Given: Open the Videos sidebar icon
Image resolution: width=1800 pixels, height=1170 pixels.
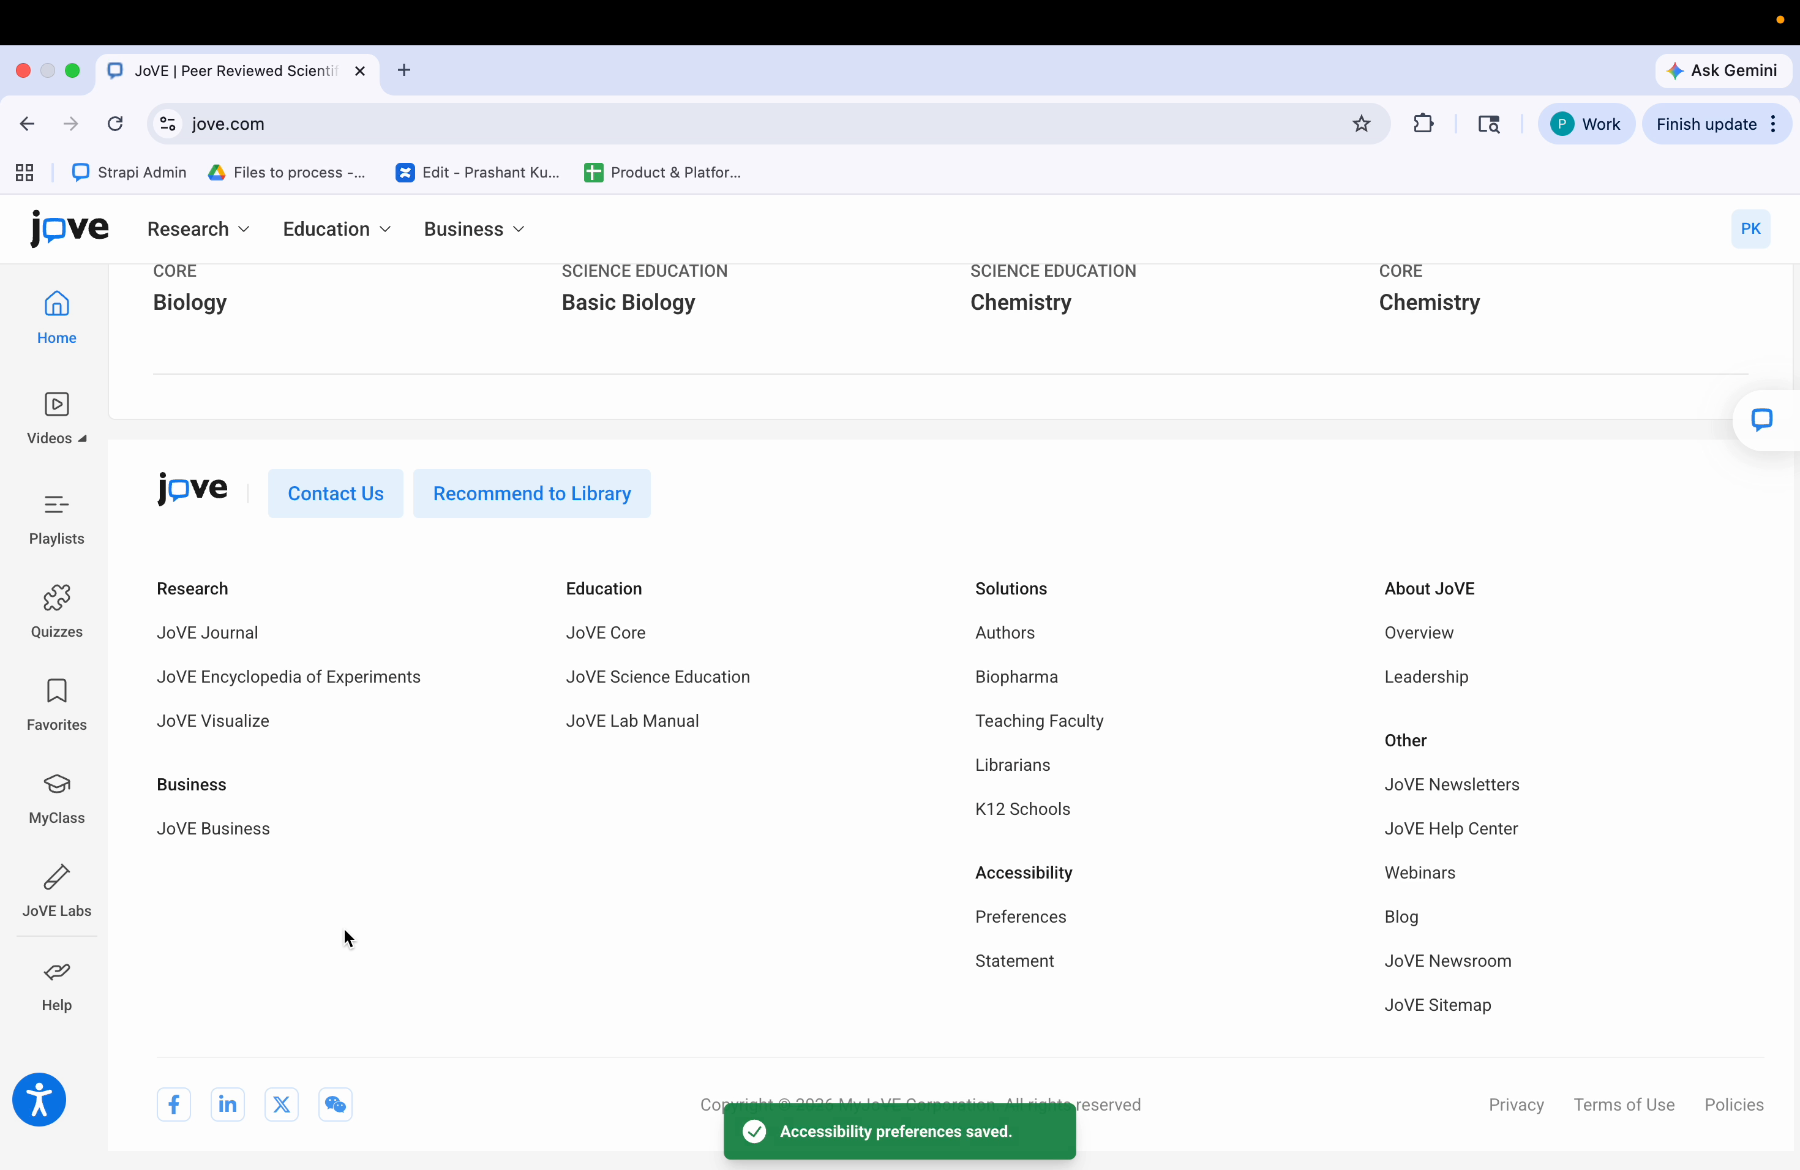Looking at the screenshot, I should click(x=57, y=404).
